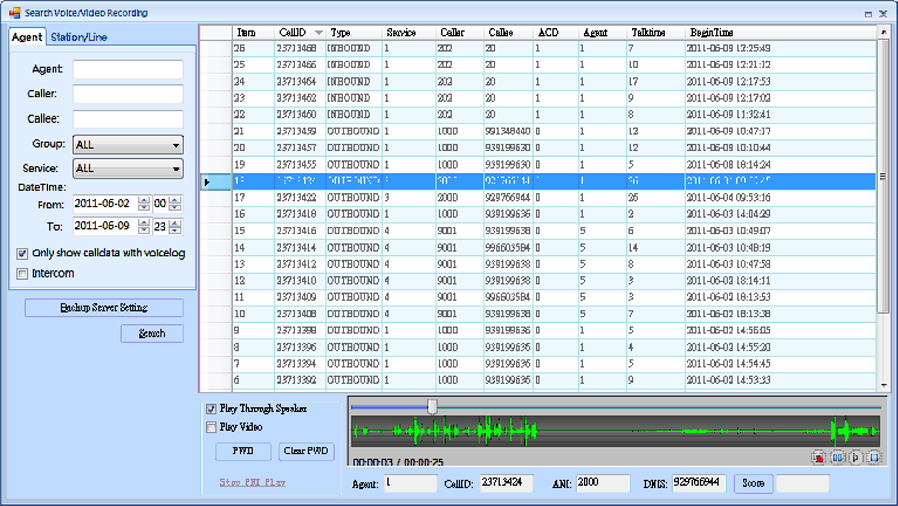Increase the To date with up arrow

144,223
